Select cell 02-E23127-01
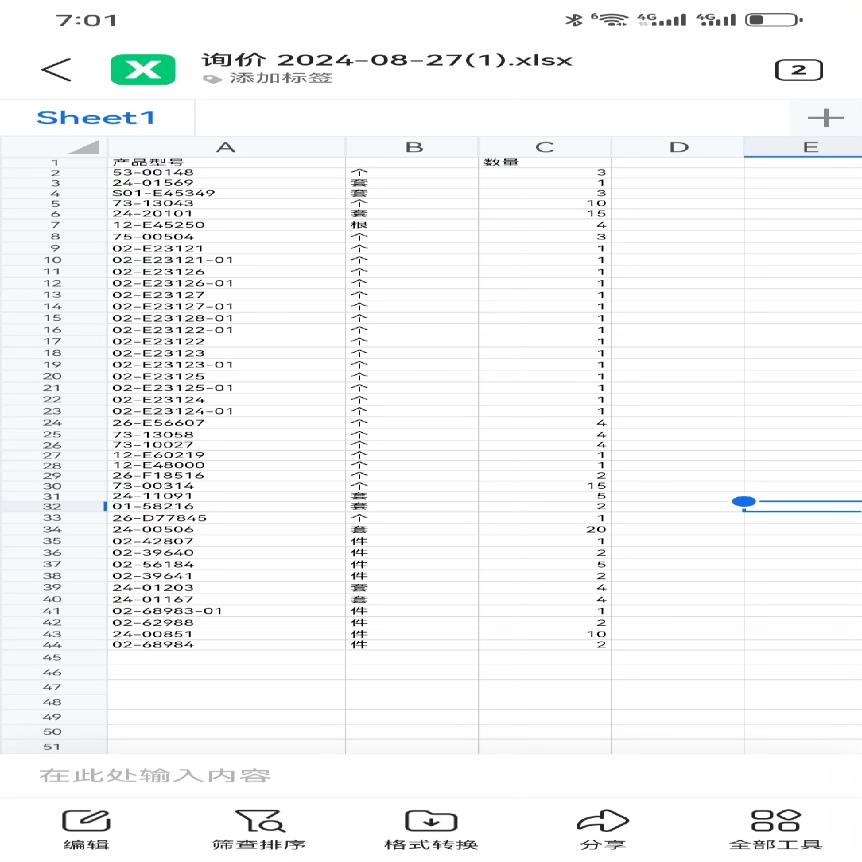The width and height of the screenshot is (862, 862). tap(226, 306)
